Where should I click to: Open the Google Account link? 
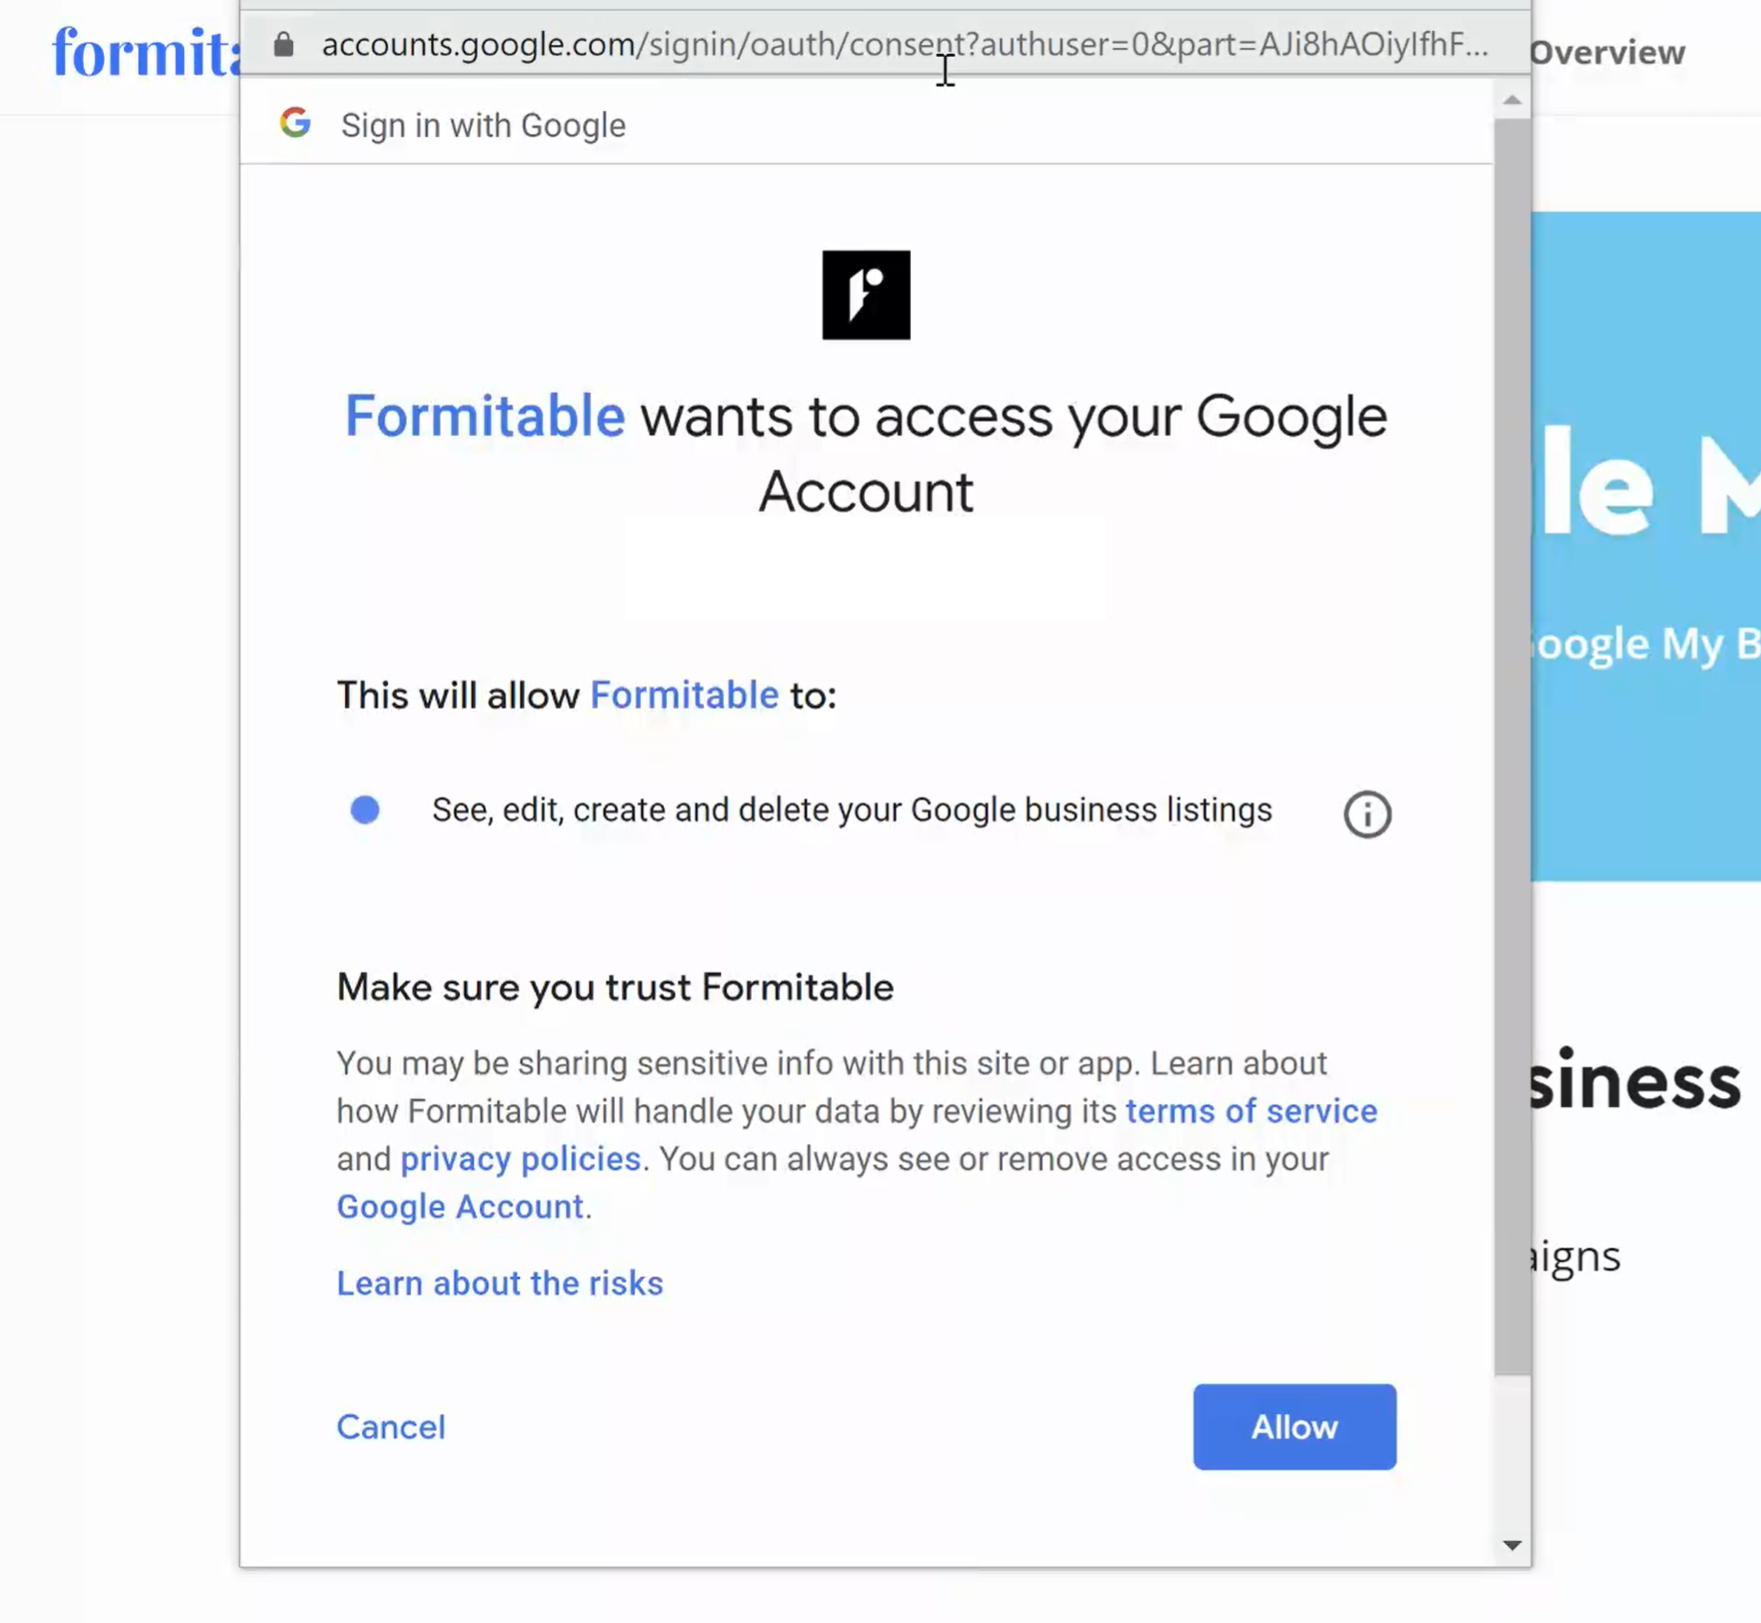460,1207
